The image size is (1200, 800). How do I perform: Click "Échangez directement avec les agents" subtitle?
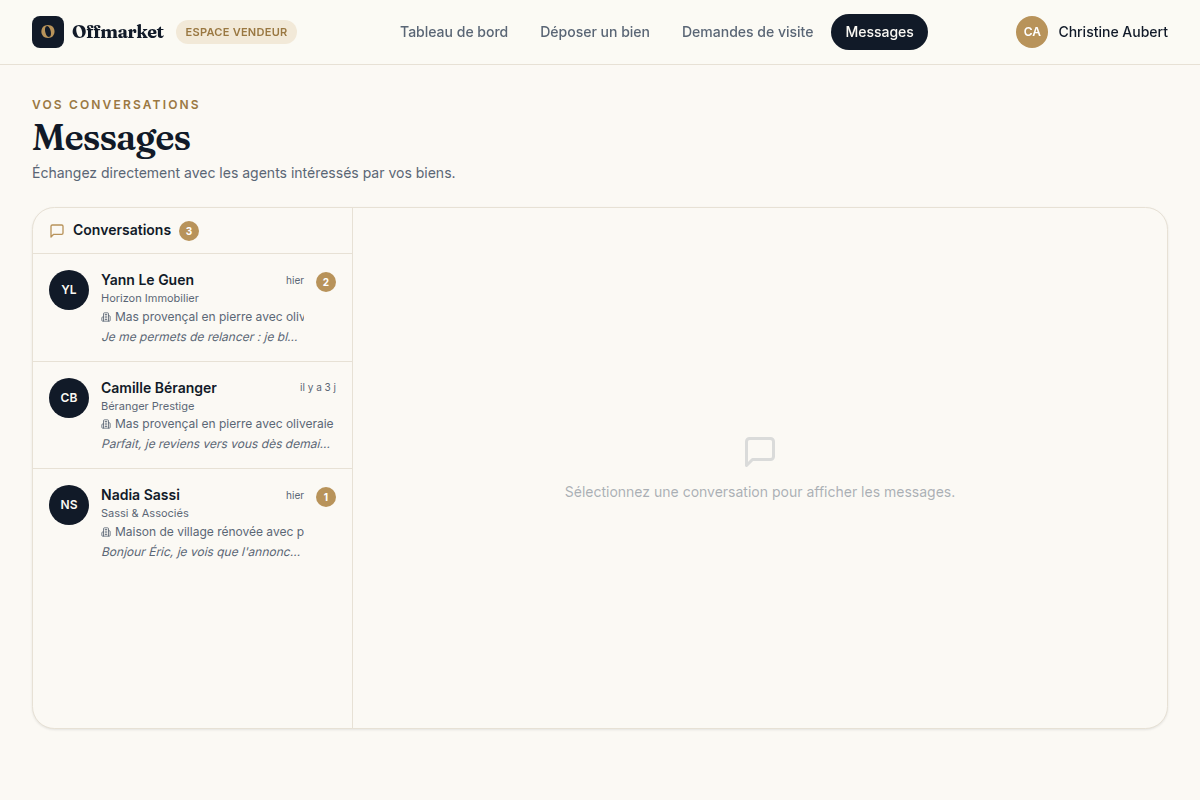[244, 173]
